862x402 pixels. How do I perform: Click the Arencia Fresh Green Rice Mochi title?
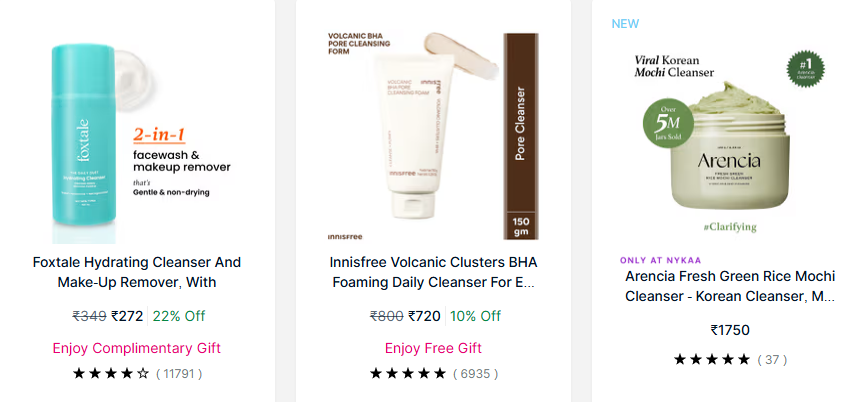coord(729,286)
